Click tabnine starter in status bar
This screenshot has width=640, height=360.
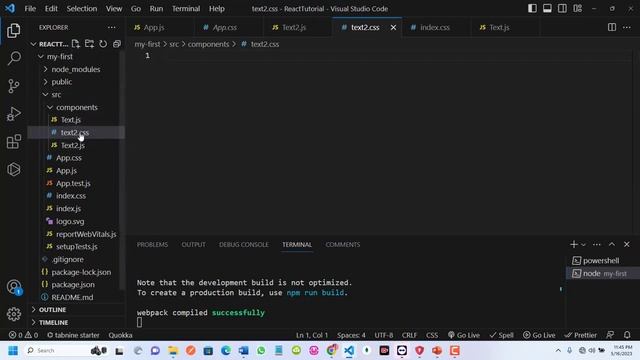click(x=73, y=335)
